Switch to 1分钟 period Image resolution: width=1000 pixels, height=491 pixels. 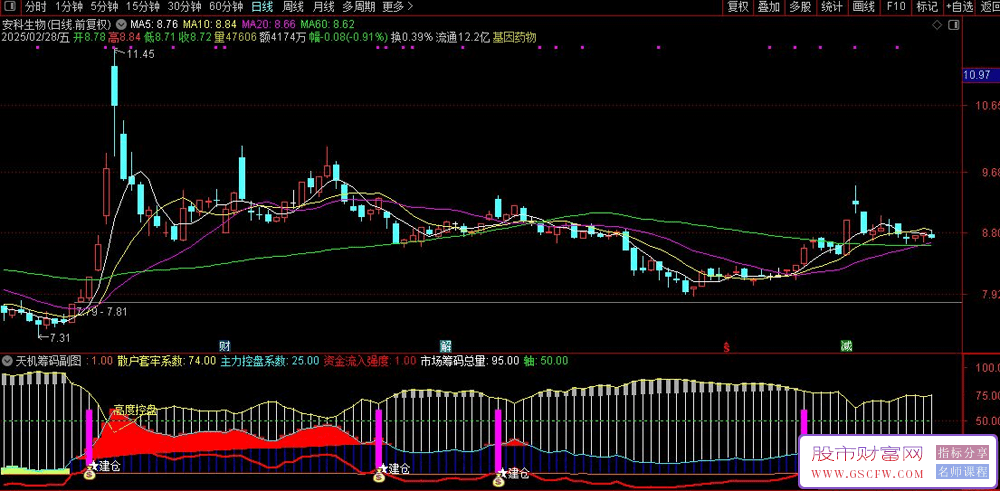[68, 7]
